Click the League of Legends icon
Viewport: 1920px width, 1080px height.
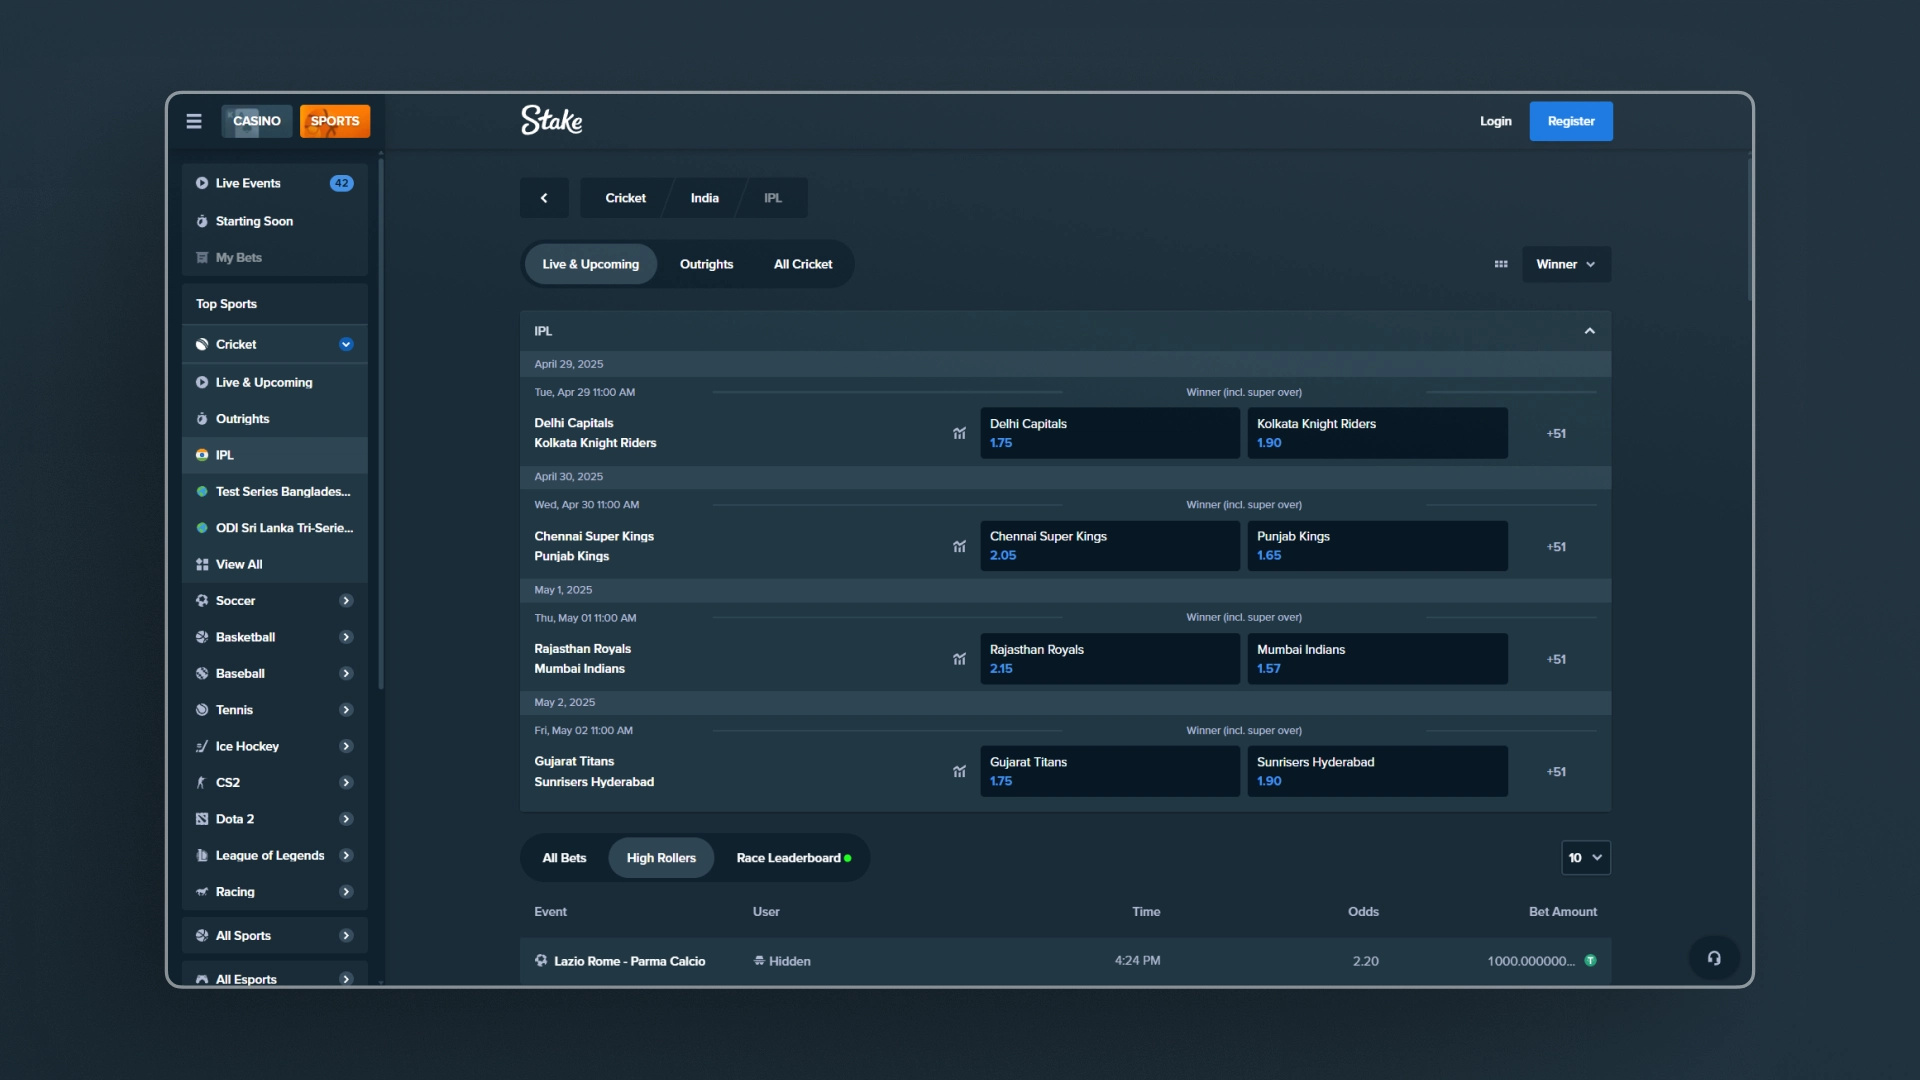(202, 855)
